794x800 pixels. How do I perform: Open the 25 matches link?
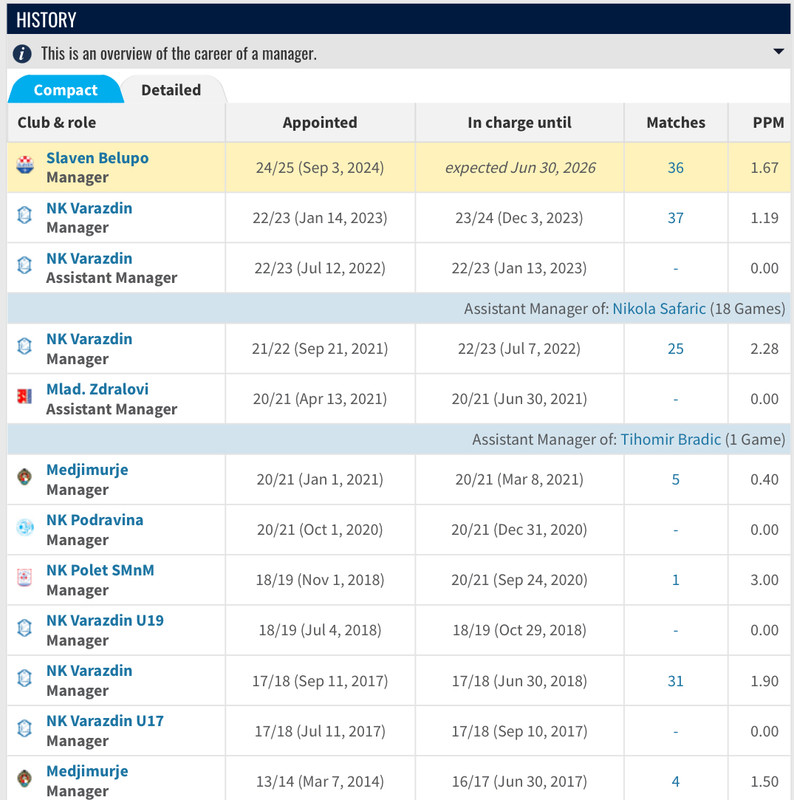[x=676, y=349]
